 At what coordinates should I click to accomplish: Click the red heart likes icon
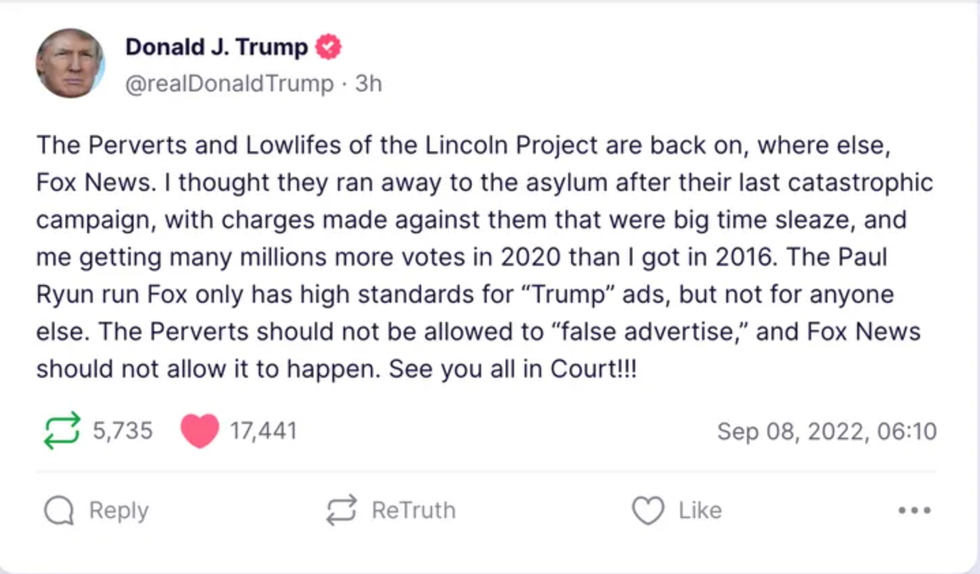200,431
